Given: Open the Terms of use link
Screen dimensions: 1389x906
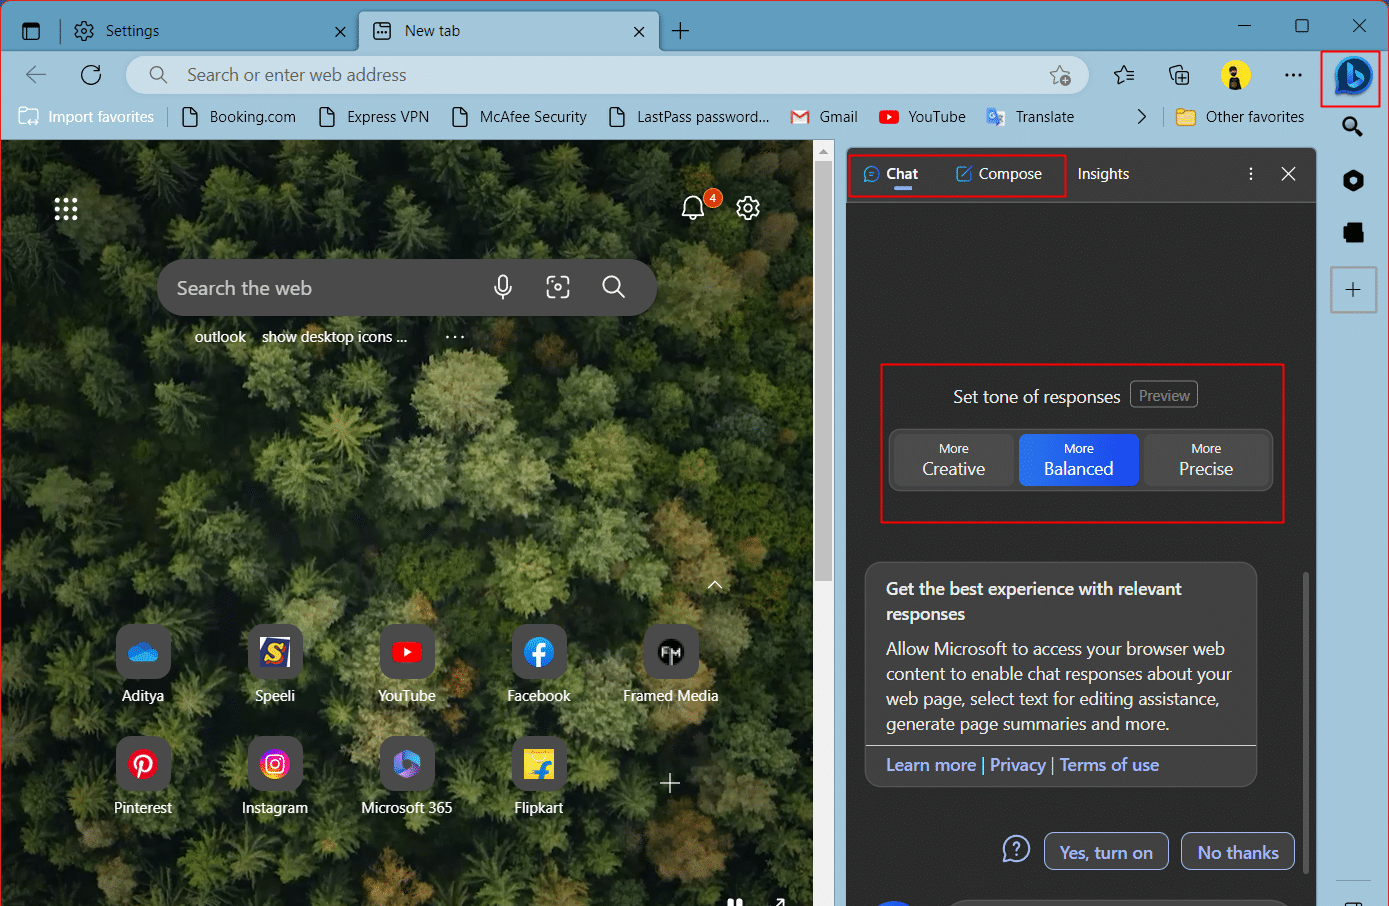Looking at the screenshot, I should [x=1109, y=765].
